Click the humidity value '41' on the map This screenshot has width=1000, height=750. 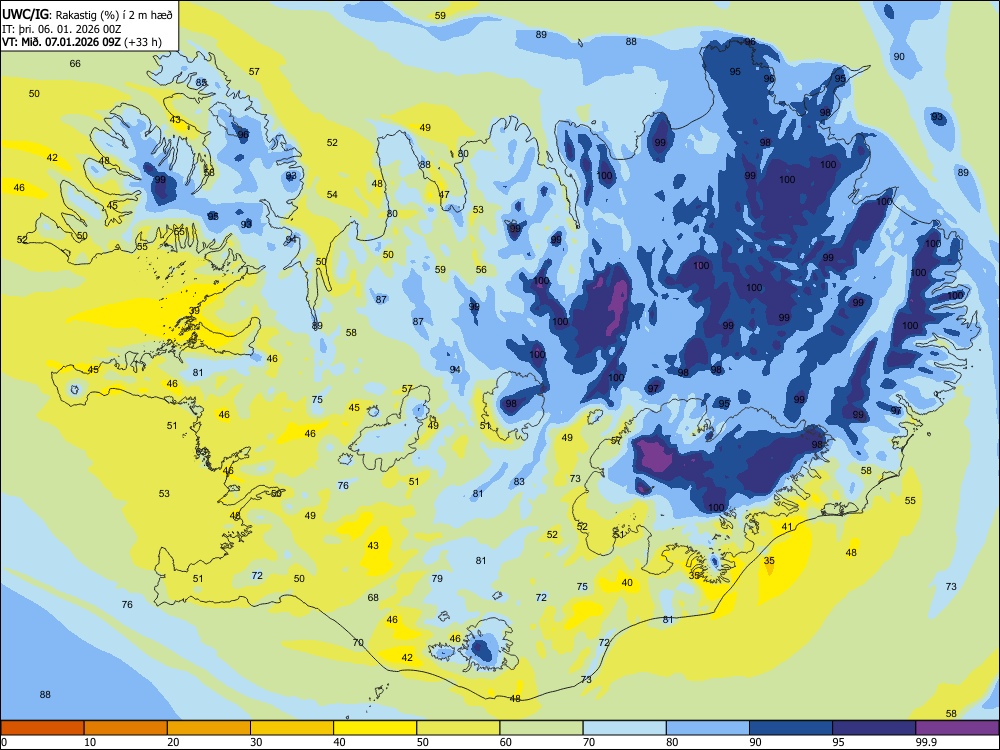(x=787, y=527)
